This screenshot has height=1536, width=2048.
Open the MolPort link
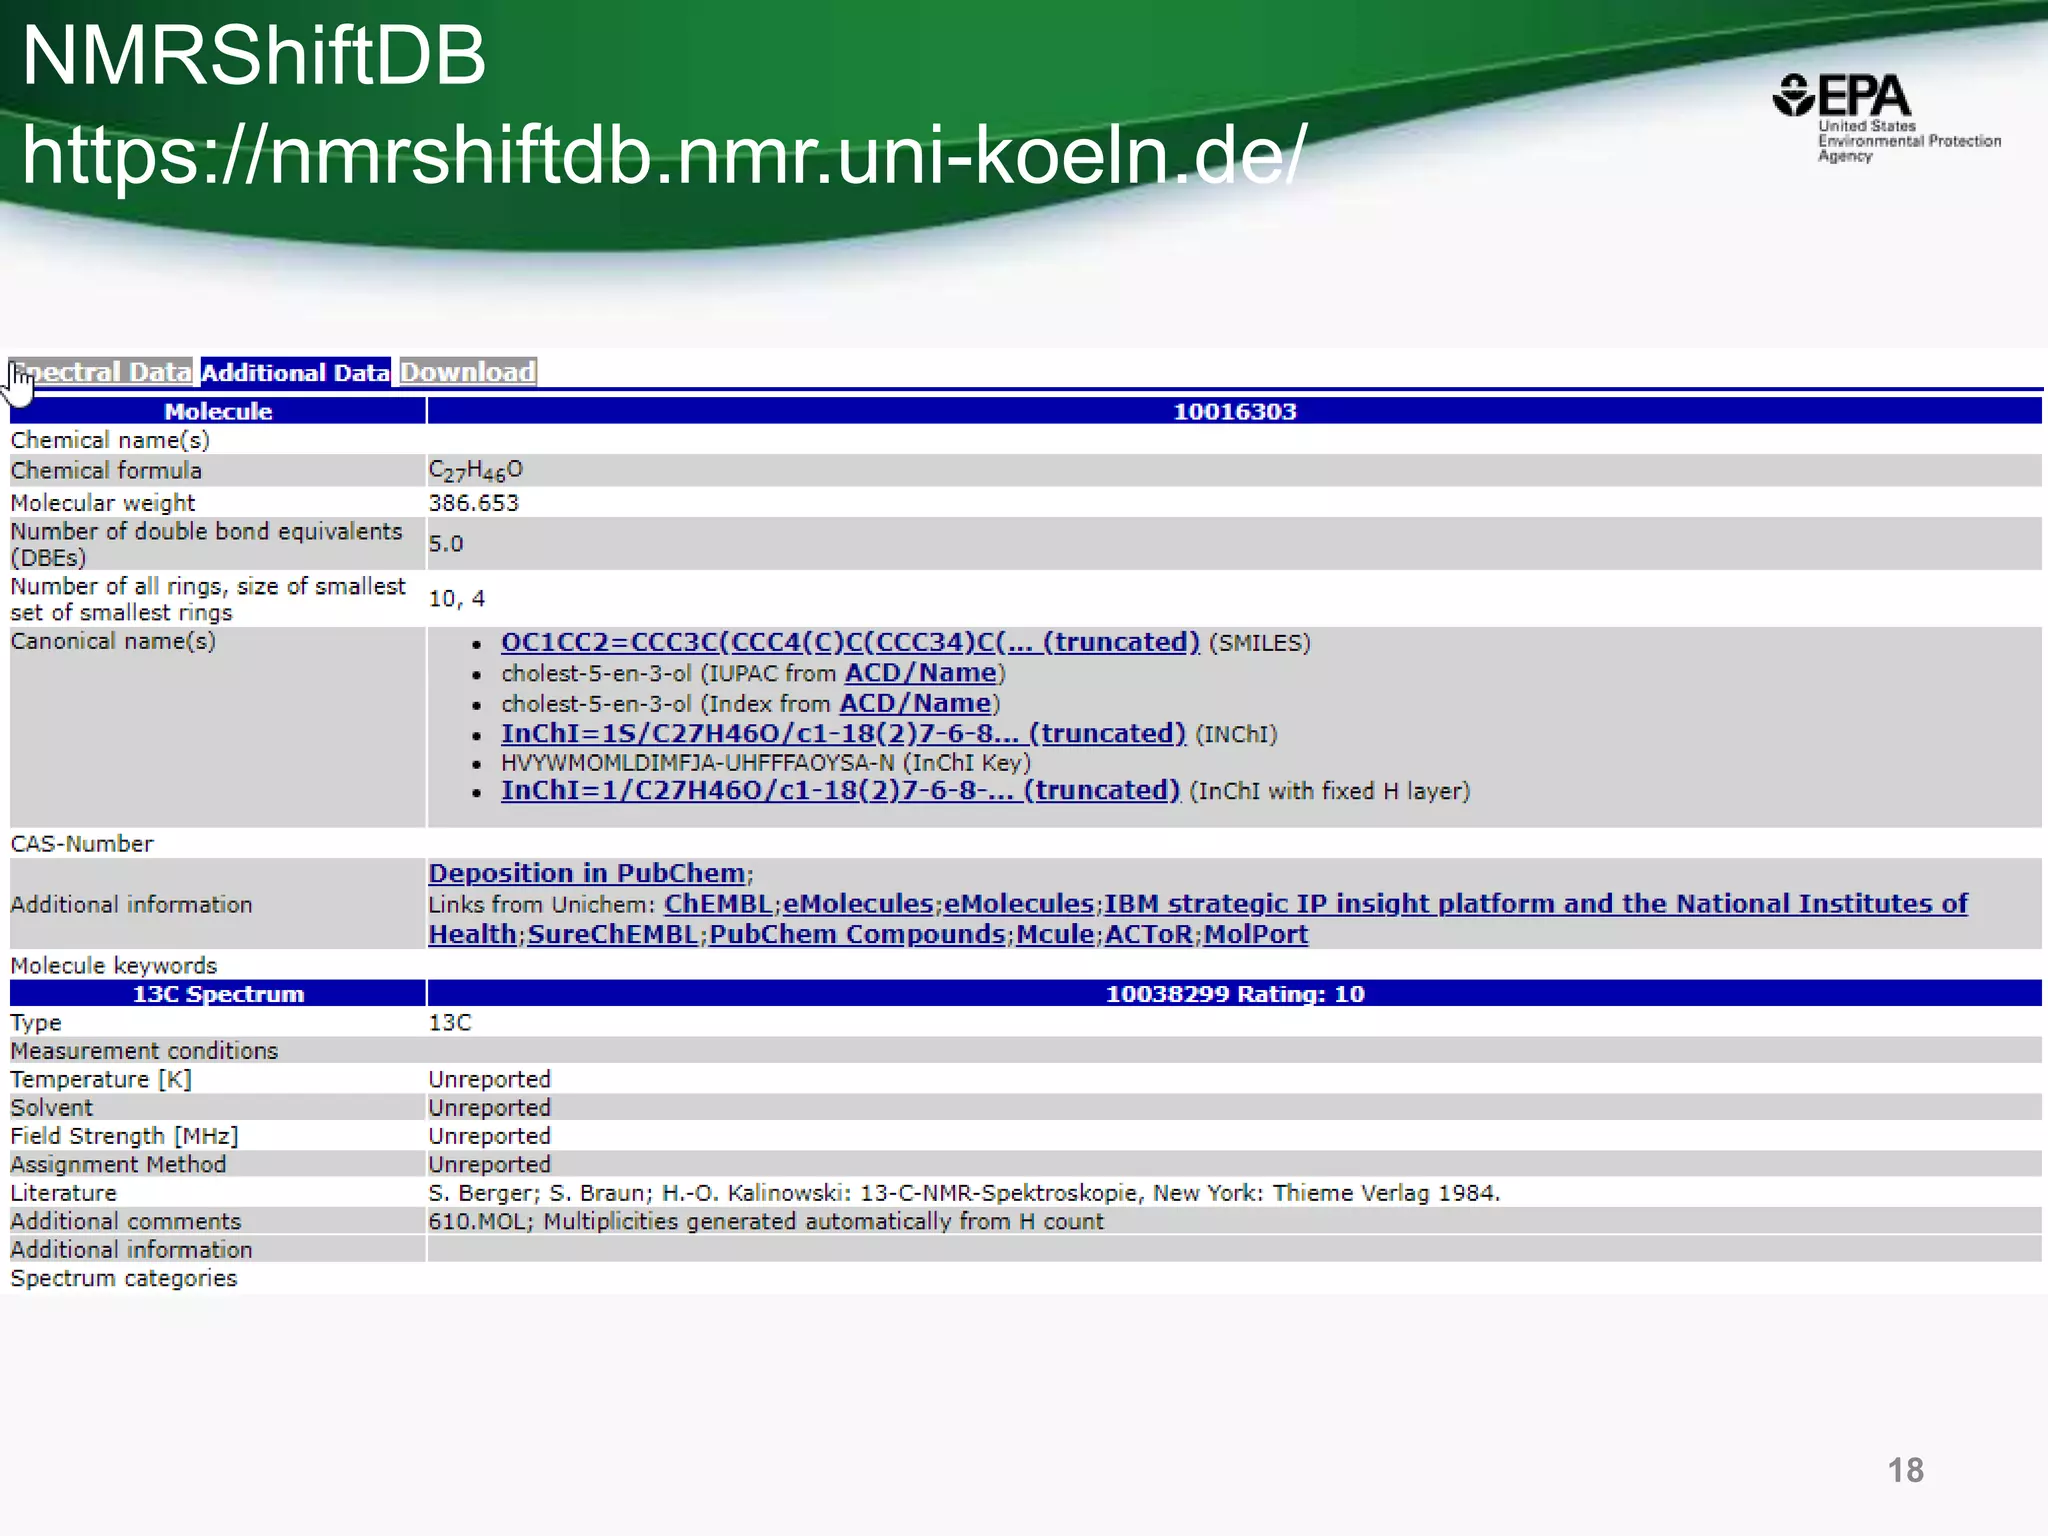pyautogui.click(x=1256, y=934)
